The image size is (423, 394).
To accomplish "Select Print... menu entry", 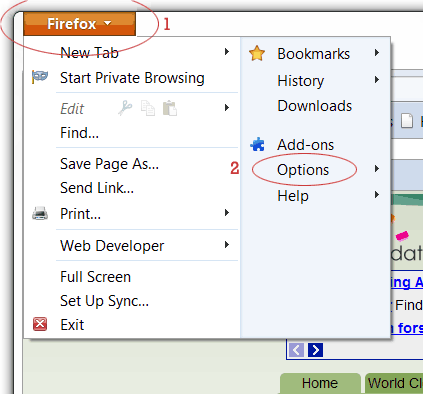I will [x=80, y=214].
